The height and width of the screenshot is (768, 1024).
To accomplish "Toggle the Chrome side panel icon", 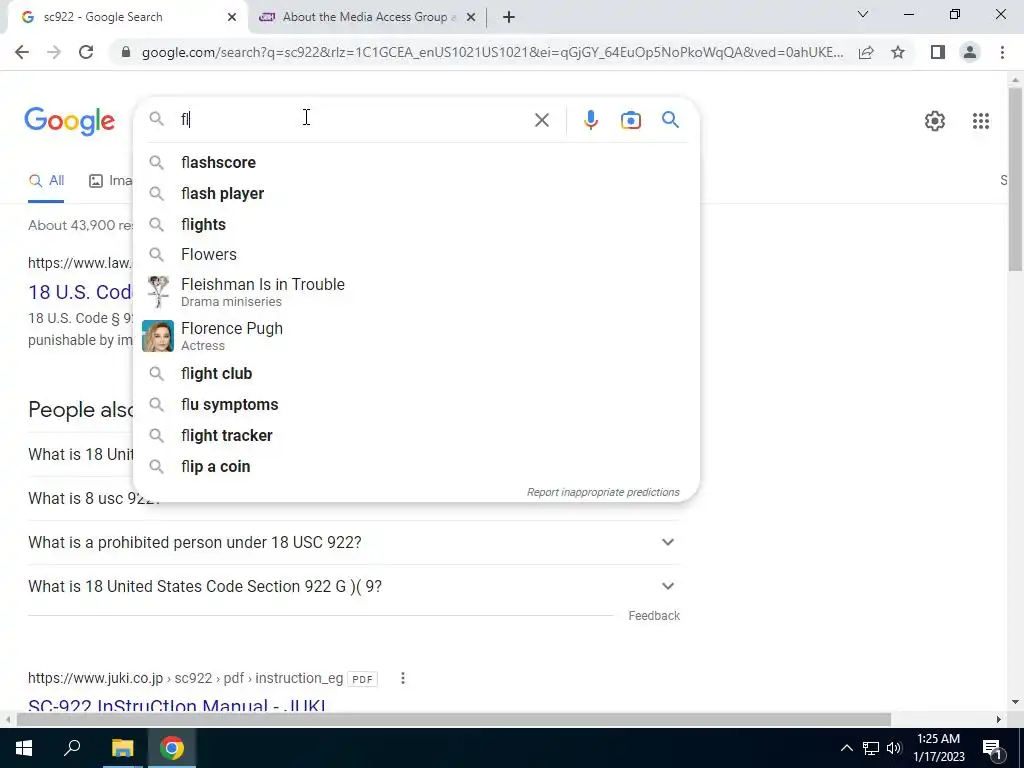I will (x=938, y=52).
